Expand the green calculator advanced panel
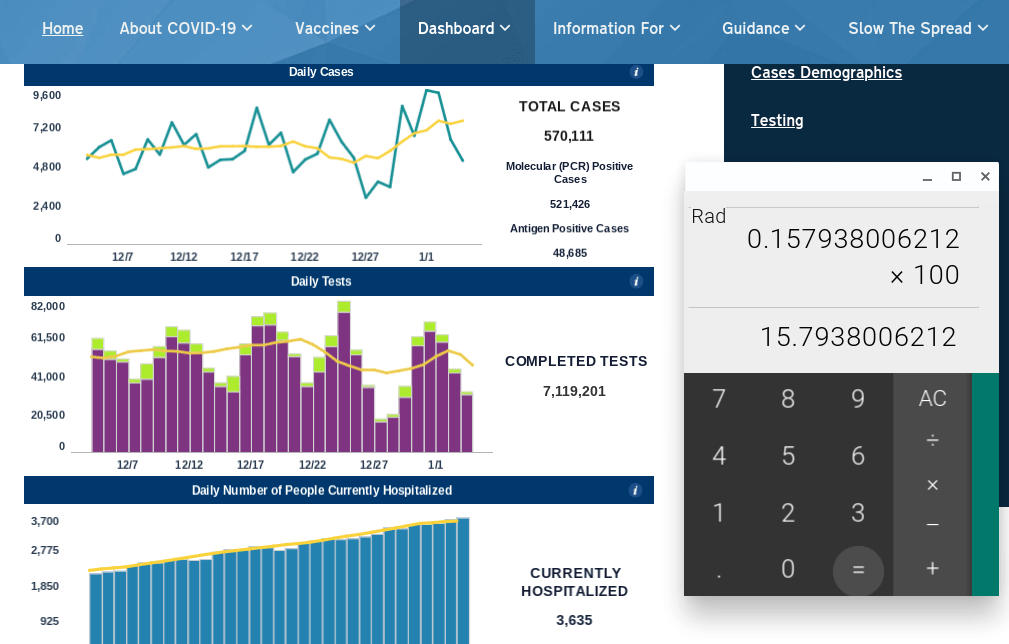1009x644 pixels. pyautogui.click(x=985, y=484)
